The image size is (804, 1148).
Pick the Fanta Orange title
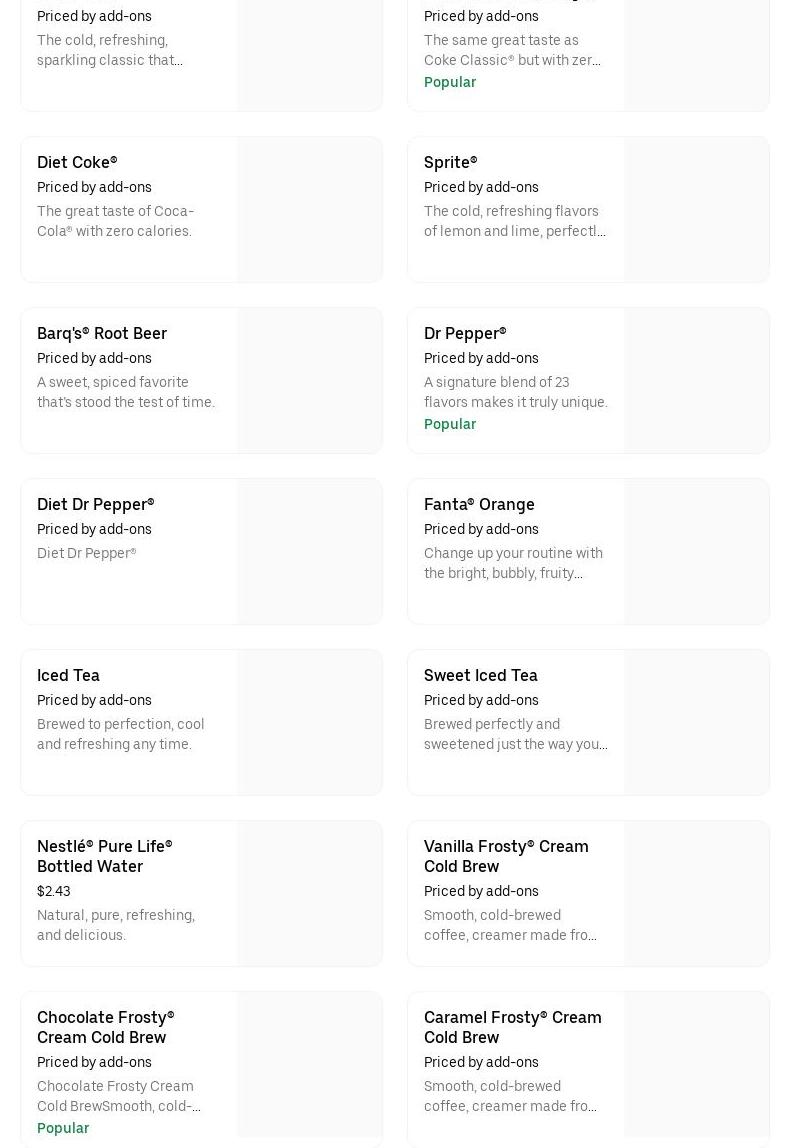point(479,504)
